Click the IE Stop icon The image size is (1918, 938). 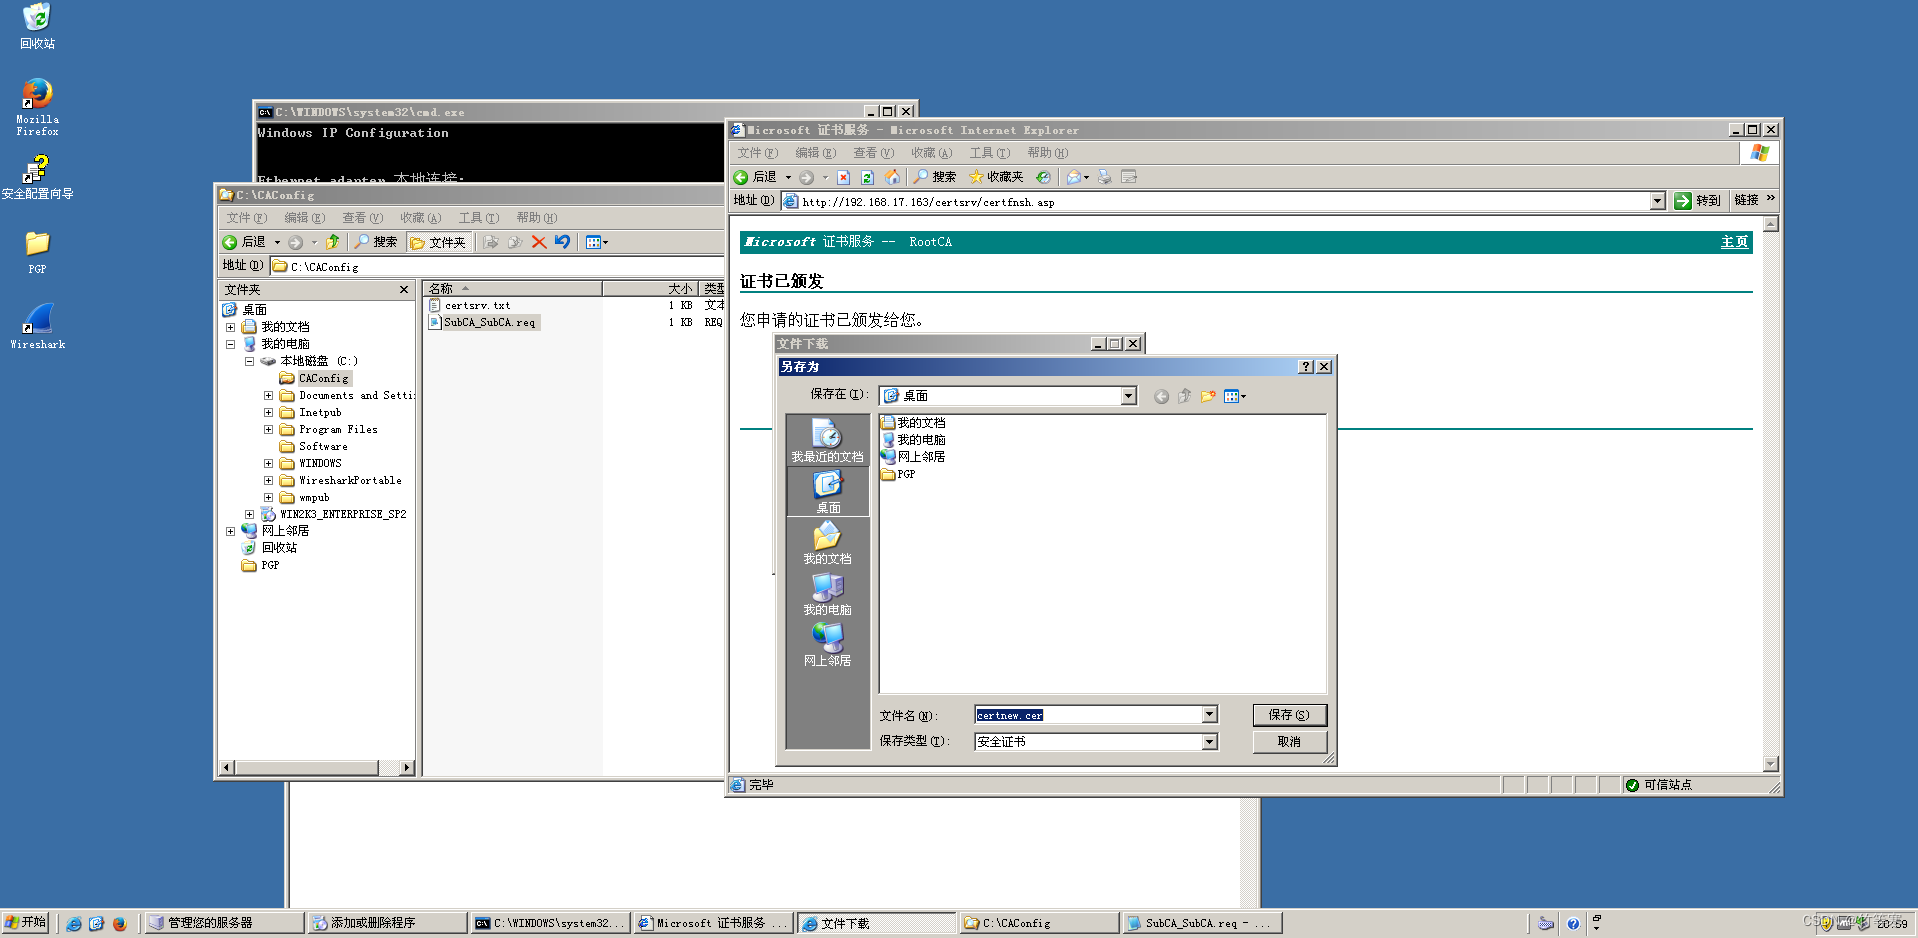(x=843, y=177)
